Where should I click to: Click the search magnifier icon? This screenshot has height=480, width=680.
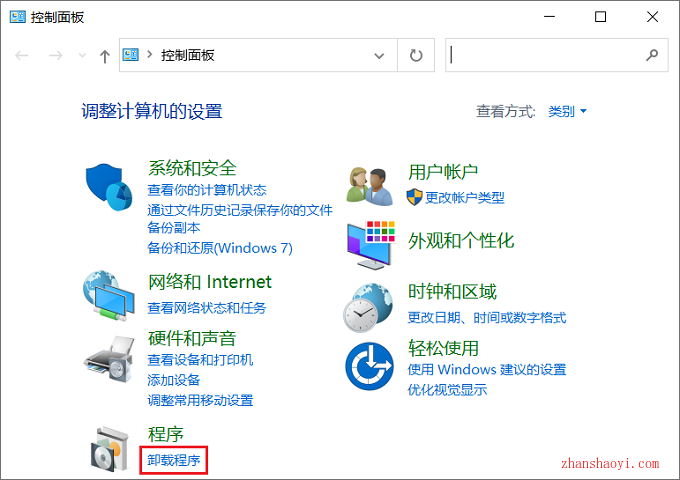[x=651, y=55]
